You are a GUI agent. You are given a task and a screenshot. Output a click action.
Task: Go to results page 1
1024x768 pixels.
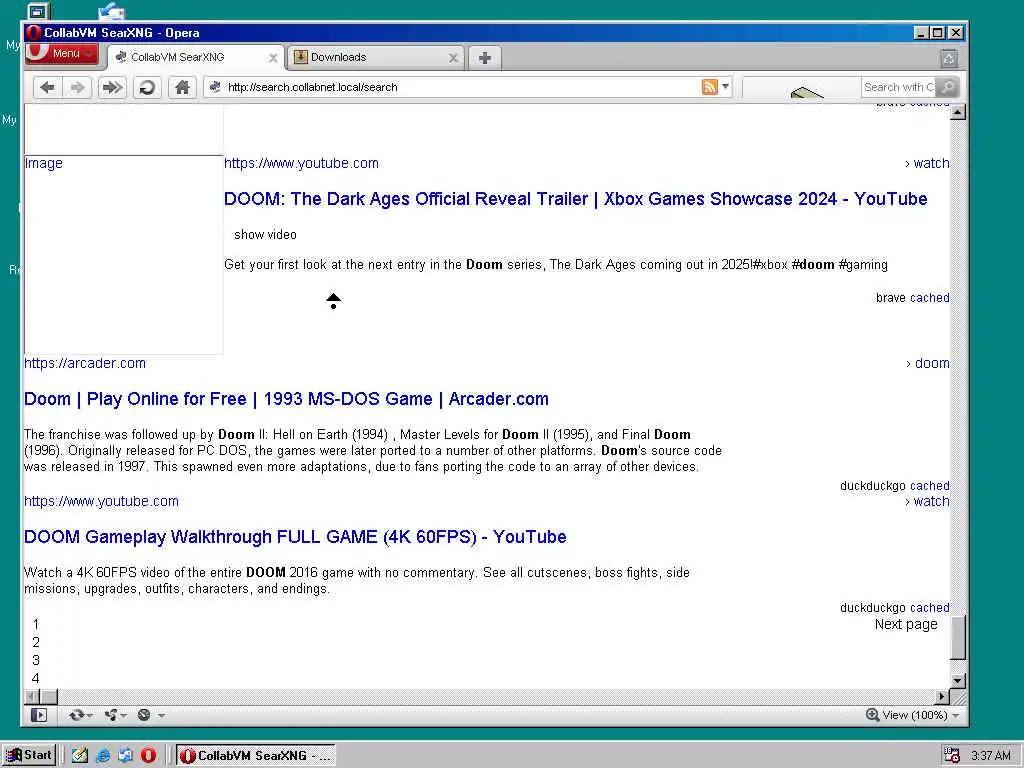[x=36, y=624]
